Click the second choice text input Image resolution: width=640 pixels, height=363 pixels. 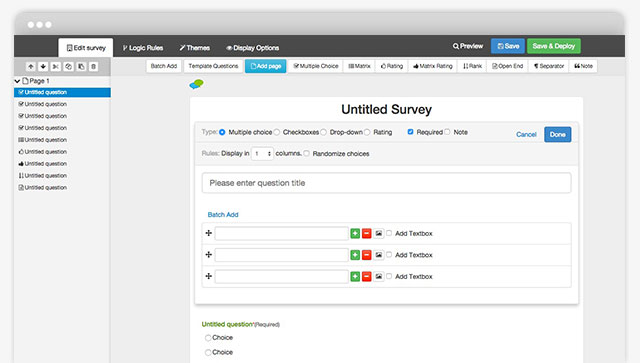[x=282, y=255]
